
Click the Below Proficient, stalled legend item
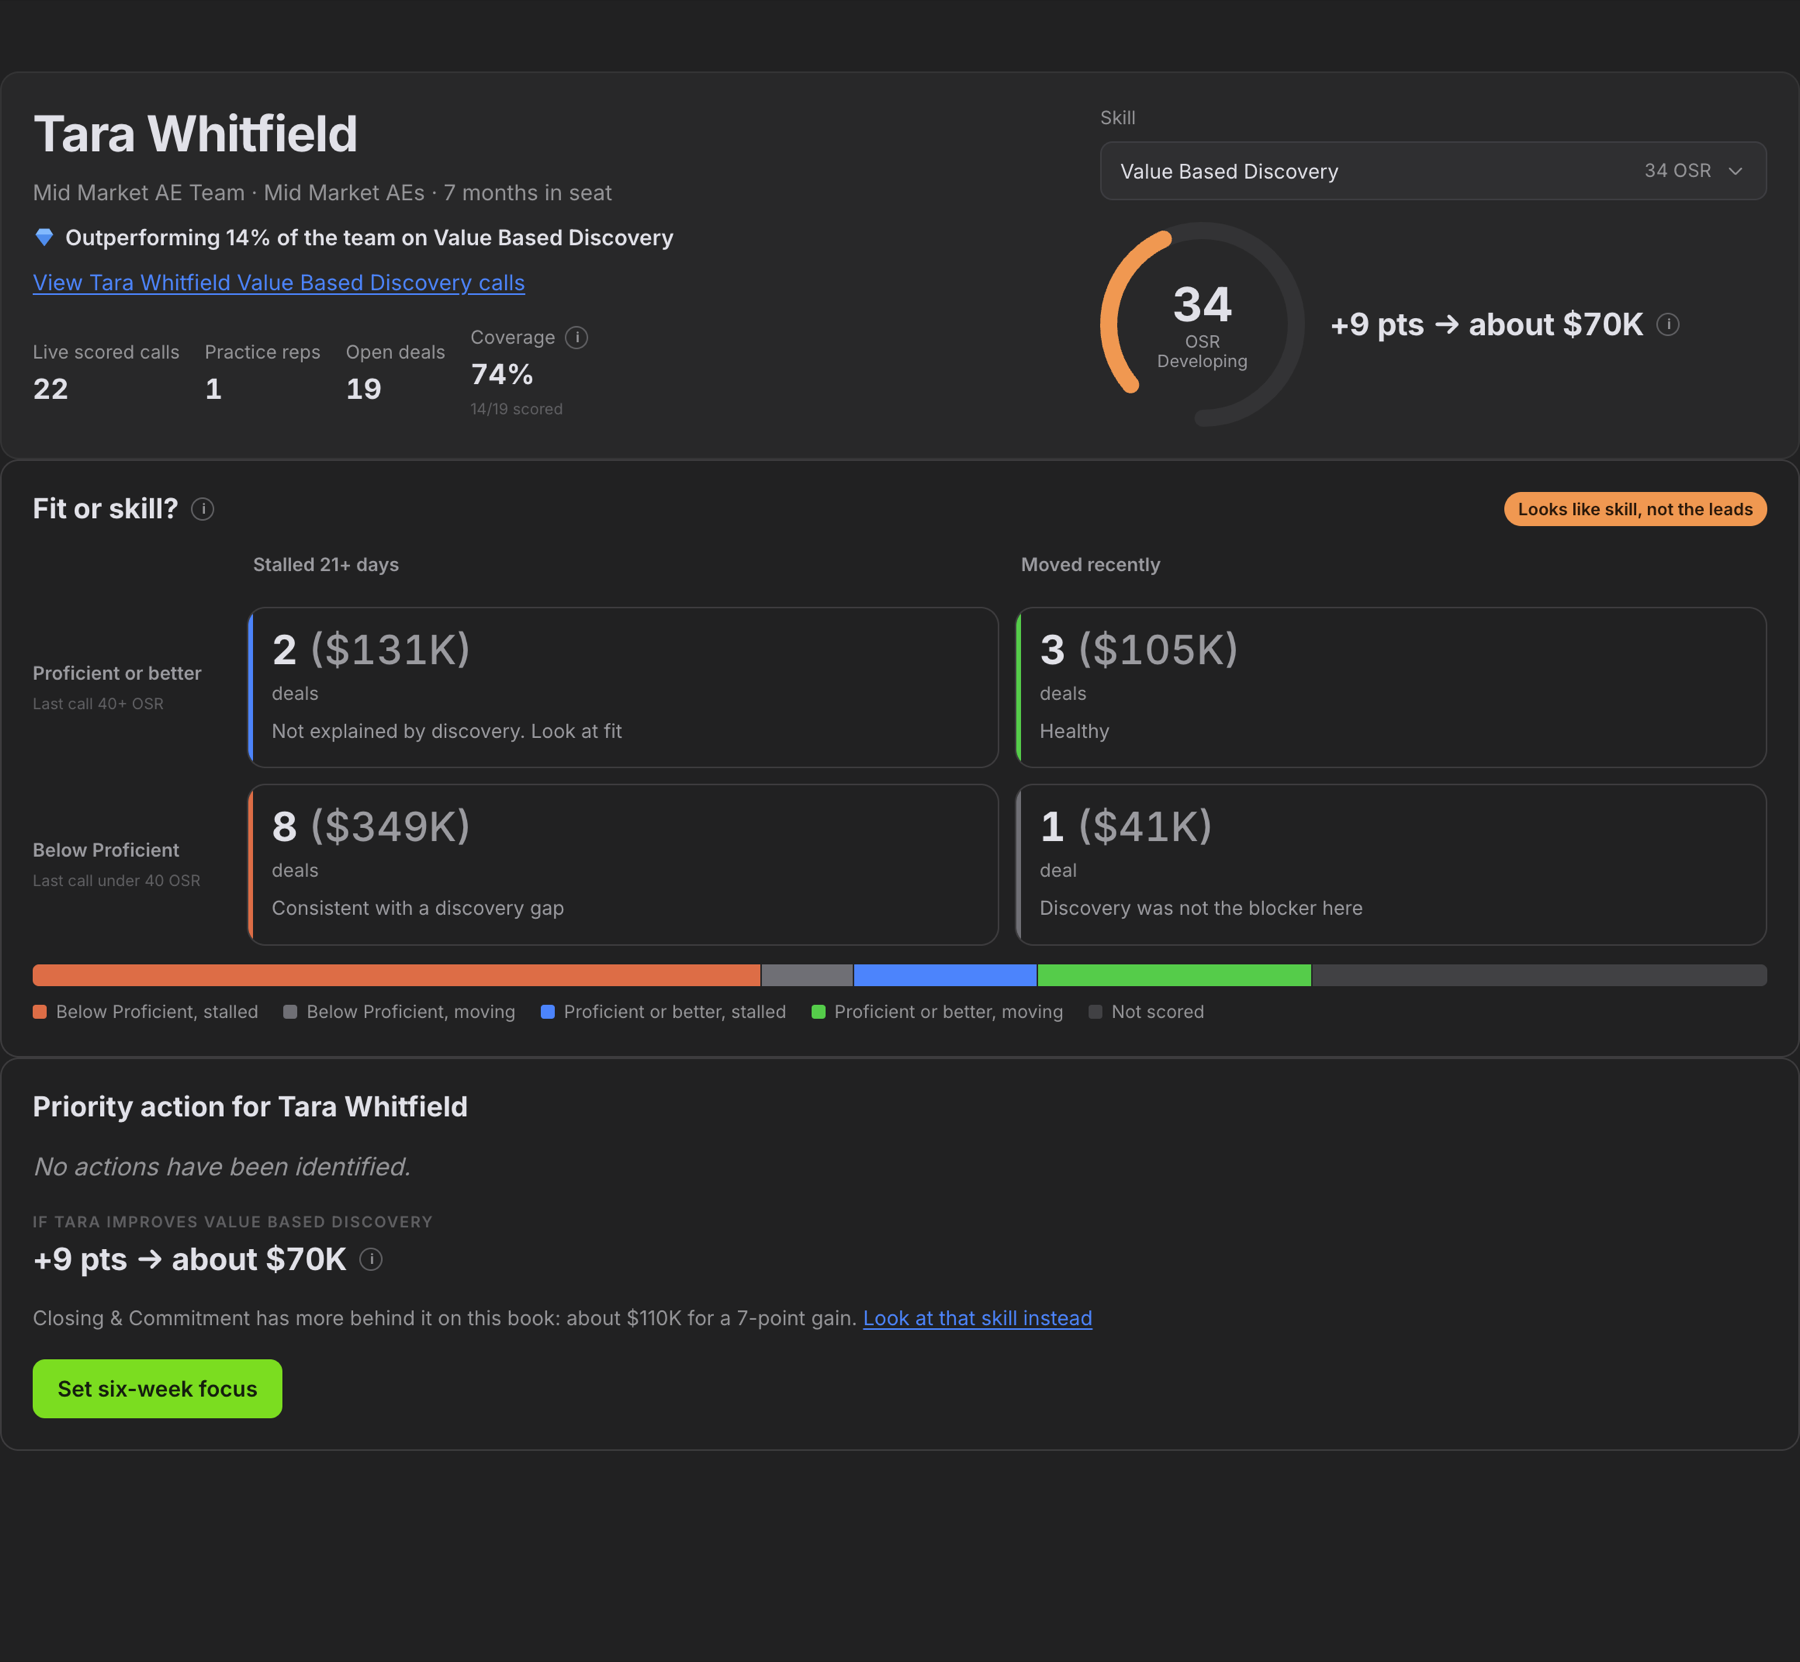coord(146,1012)
